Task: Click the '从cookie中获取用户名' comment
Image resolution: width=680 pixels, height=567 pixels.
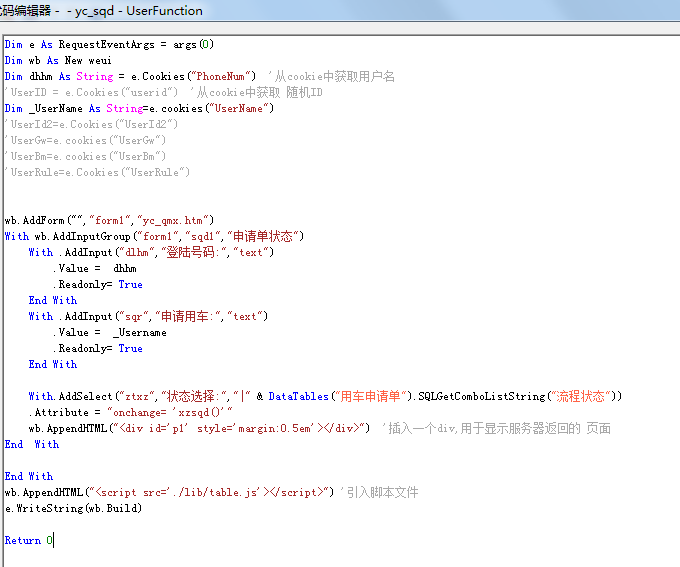Action: 331,77
